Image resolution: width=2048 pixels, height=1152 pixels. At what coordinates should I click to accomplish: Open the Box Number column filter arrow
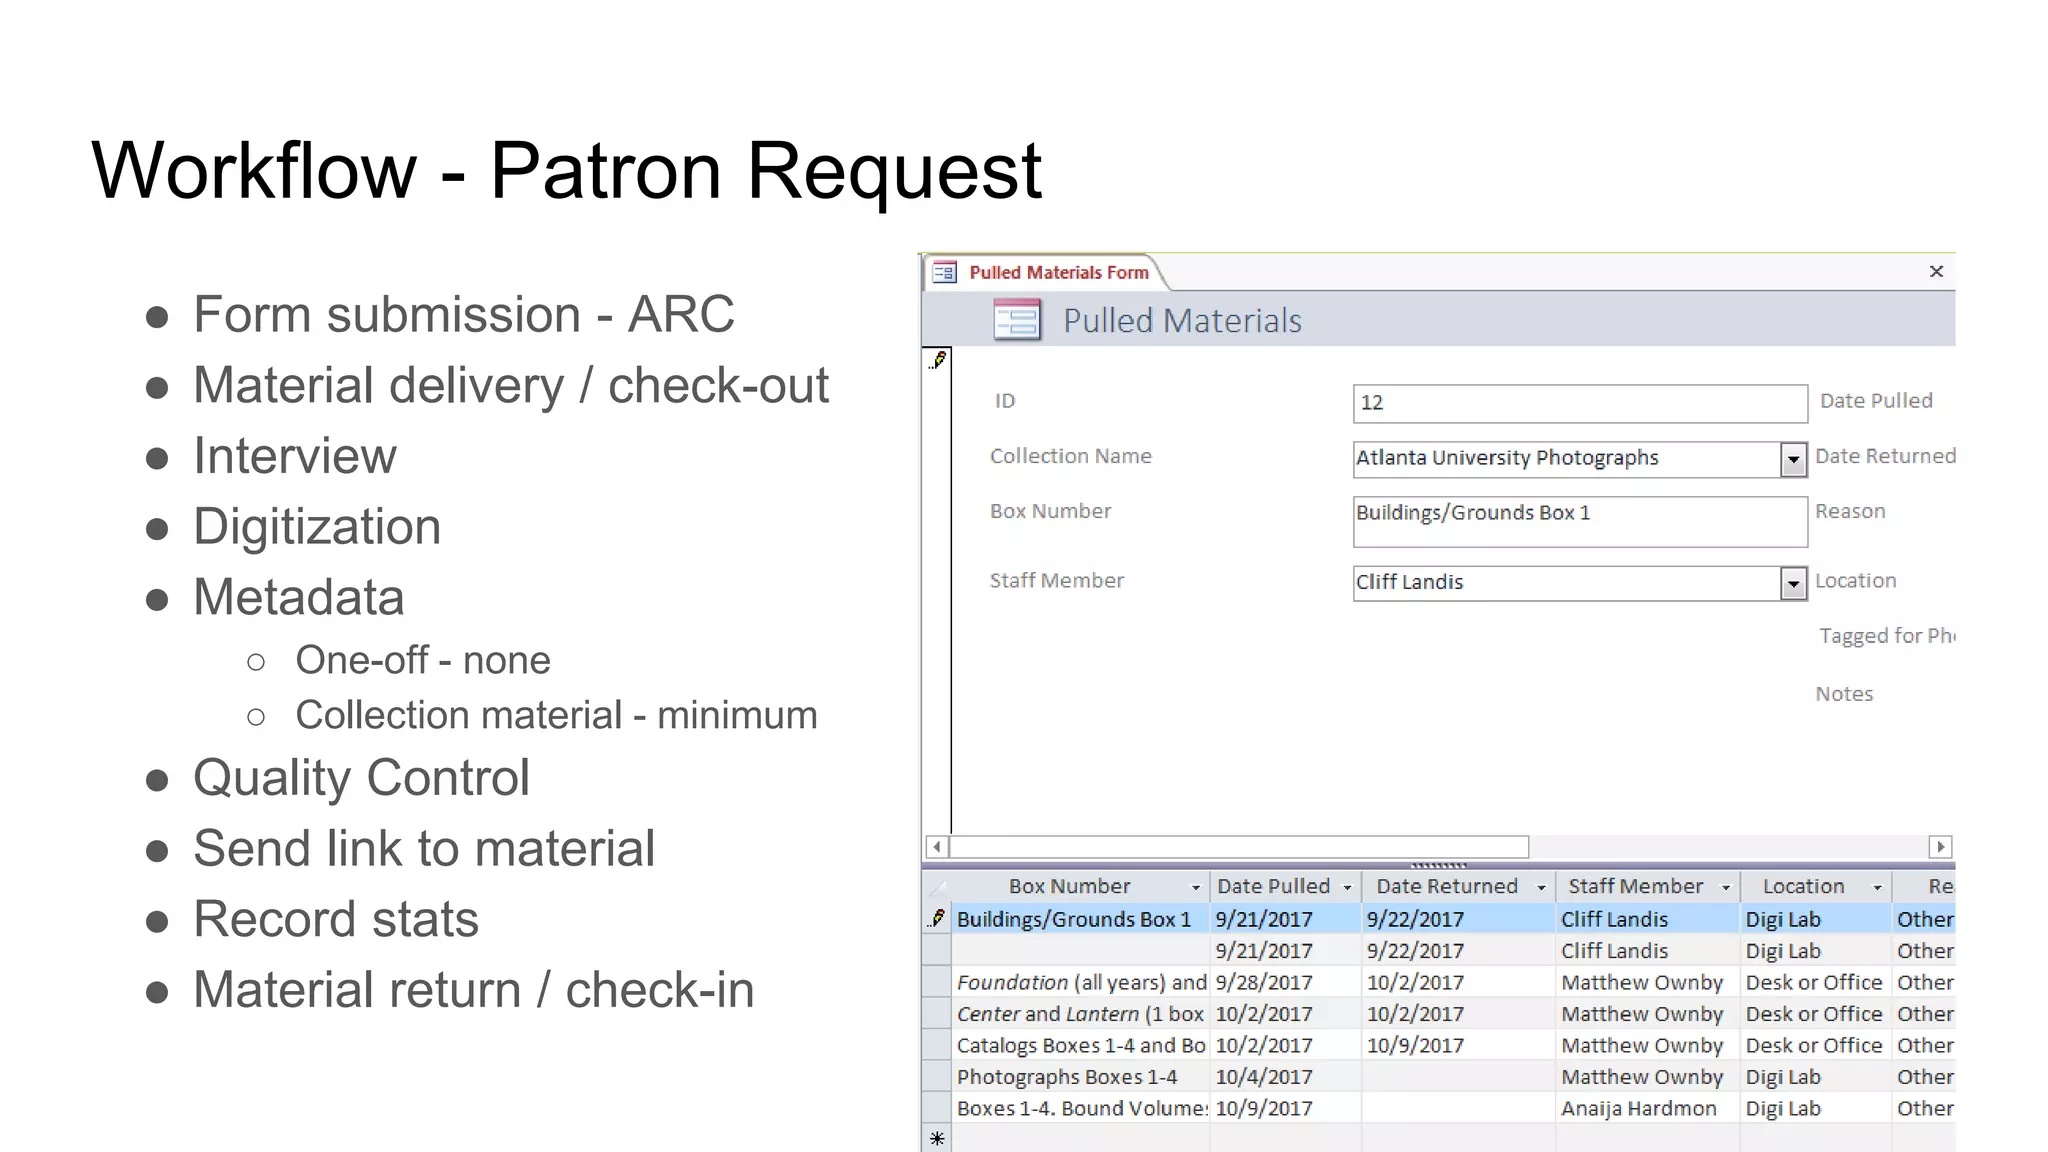coord(1195,888)
